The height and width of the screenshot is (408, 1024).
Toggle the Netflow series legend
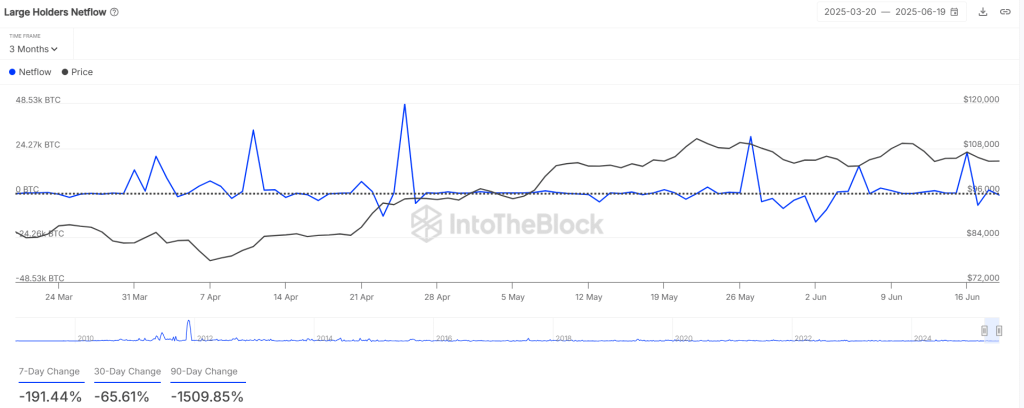click(30, 72)
